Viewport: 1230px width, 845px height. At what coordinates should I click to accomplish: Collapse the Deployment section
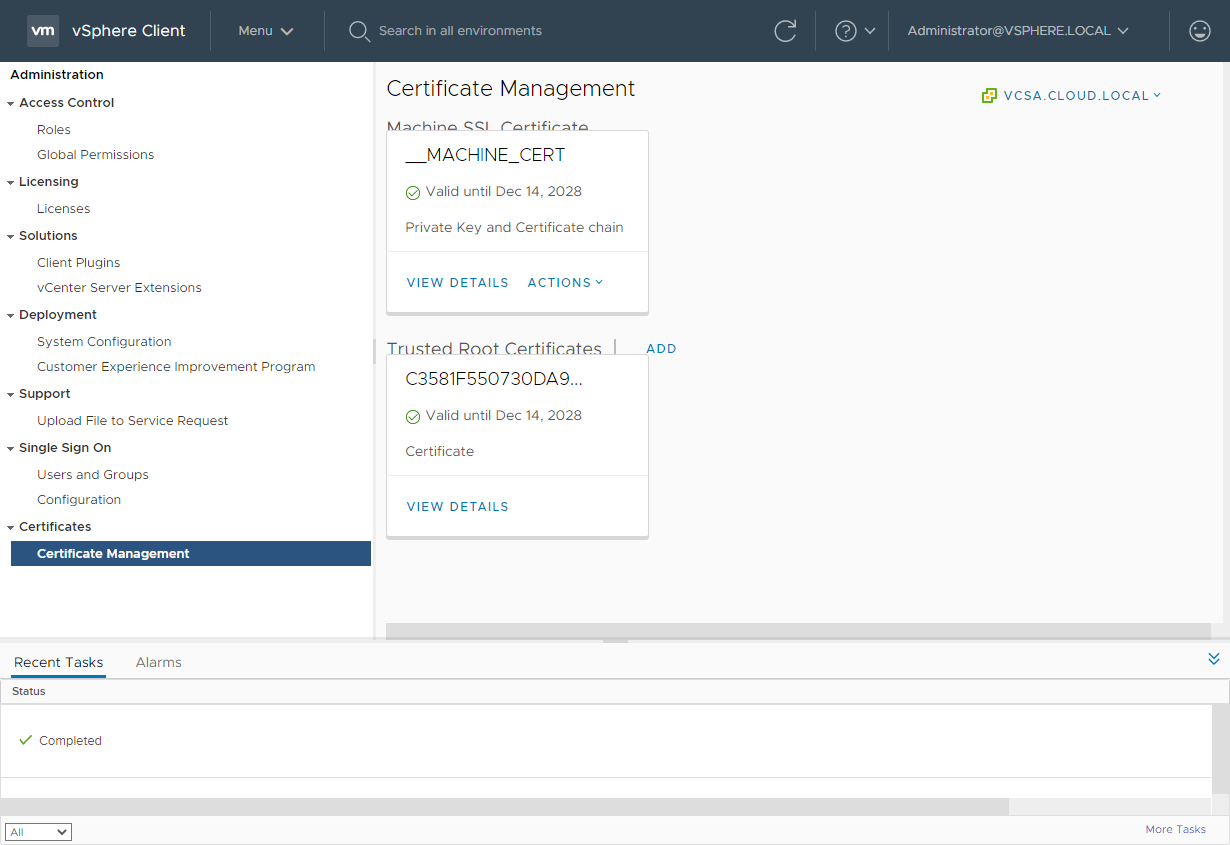tap(11, 315)
